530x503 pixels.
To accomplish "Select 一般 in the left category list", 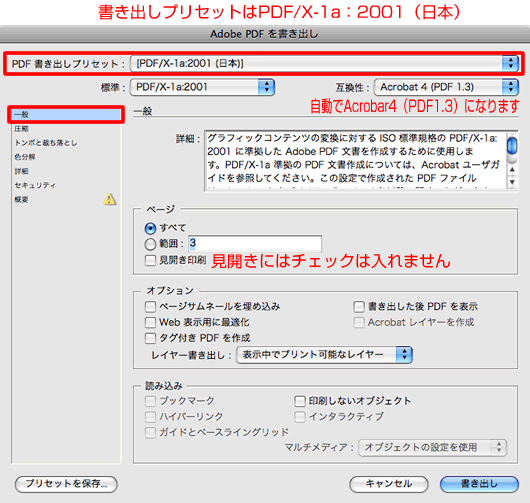I will pos(66,115).
